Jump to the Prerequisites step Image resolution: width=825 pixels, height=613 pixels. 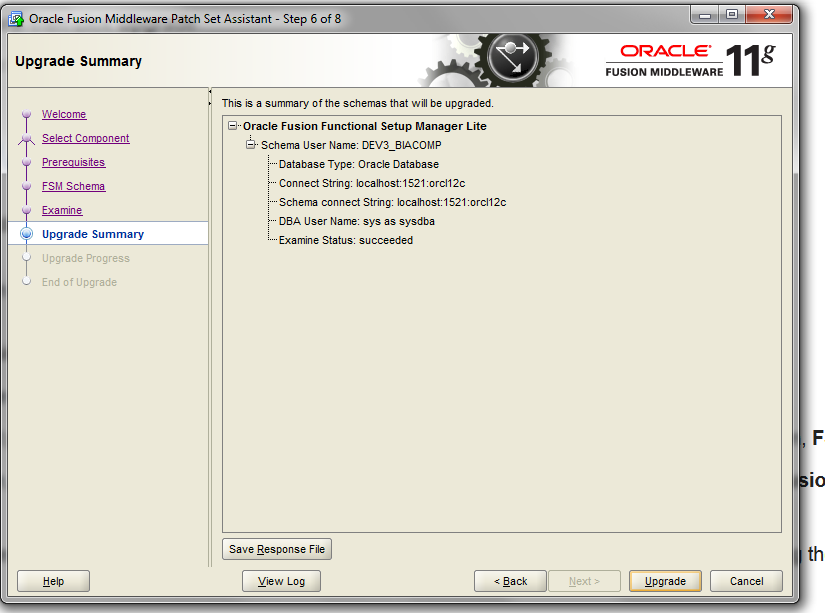[74, 162]
